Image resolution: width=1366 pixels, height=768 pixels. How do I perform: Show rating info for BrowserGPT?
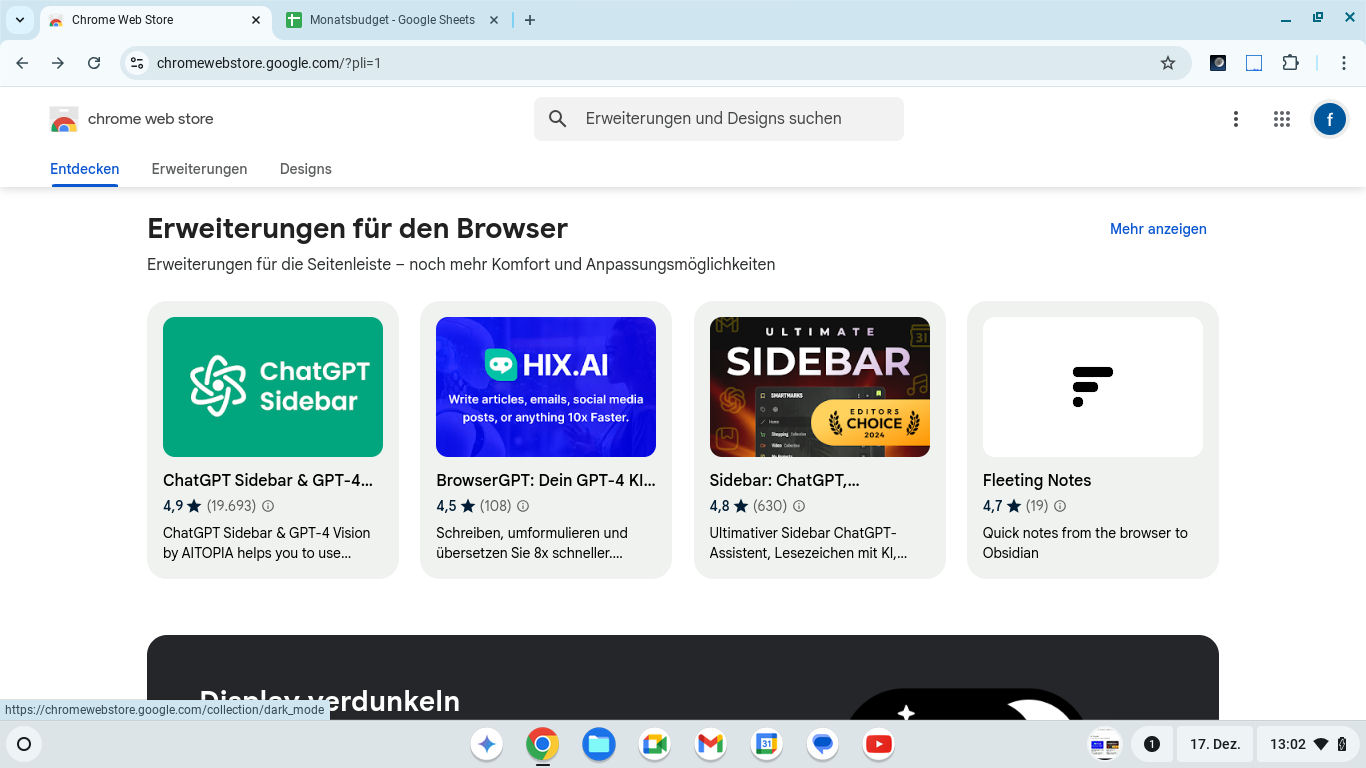point(523,506)
